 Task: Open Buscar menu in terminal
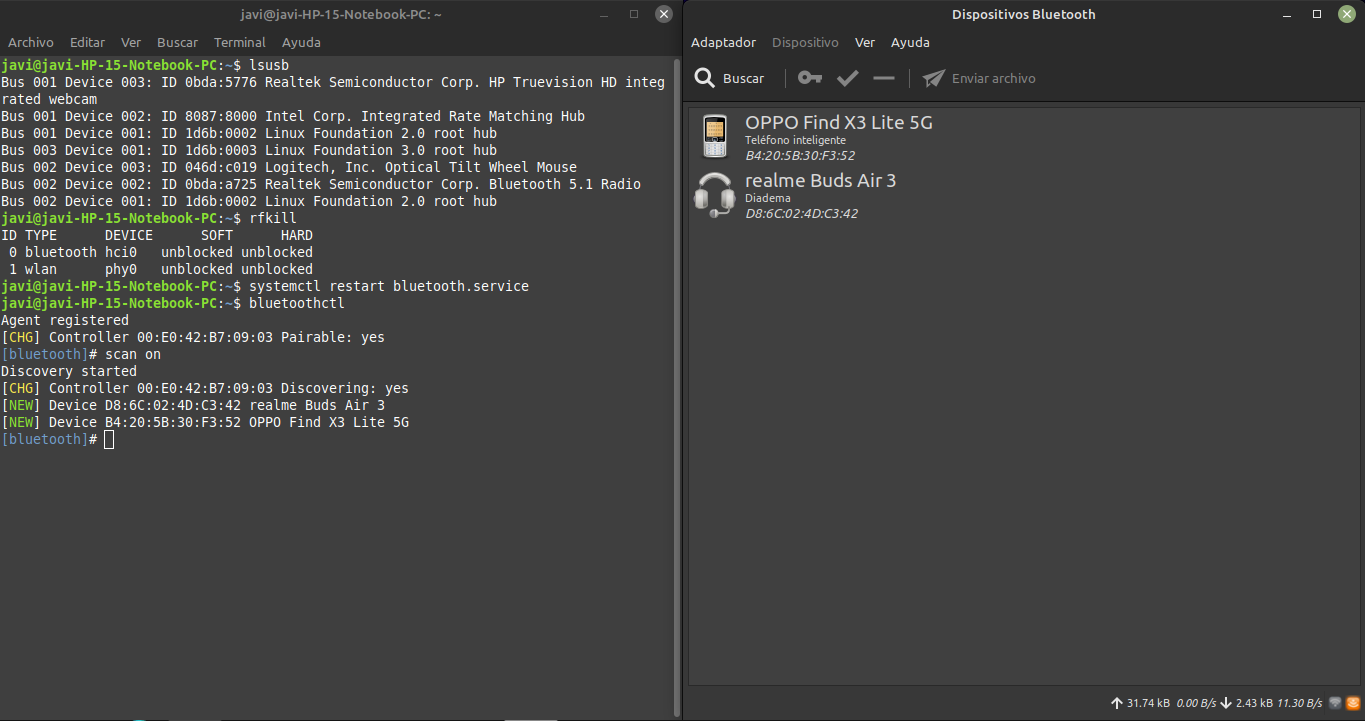pyautogui.click(x=177, y=43)
